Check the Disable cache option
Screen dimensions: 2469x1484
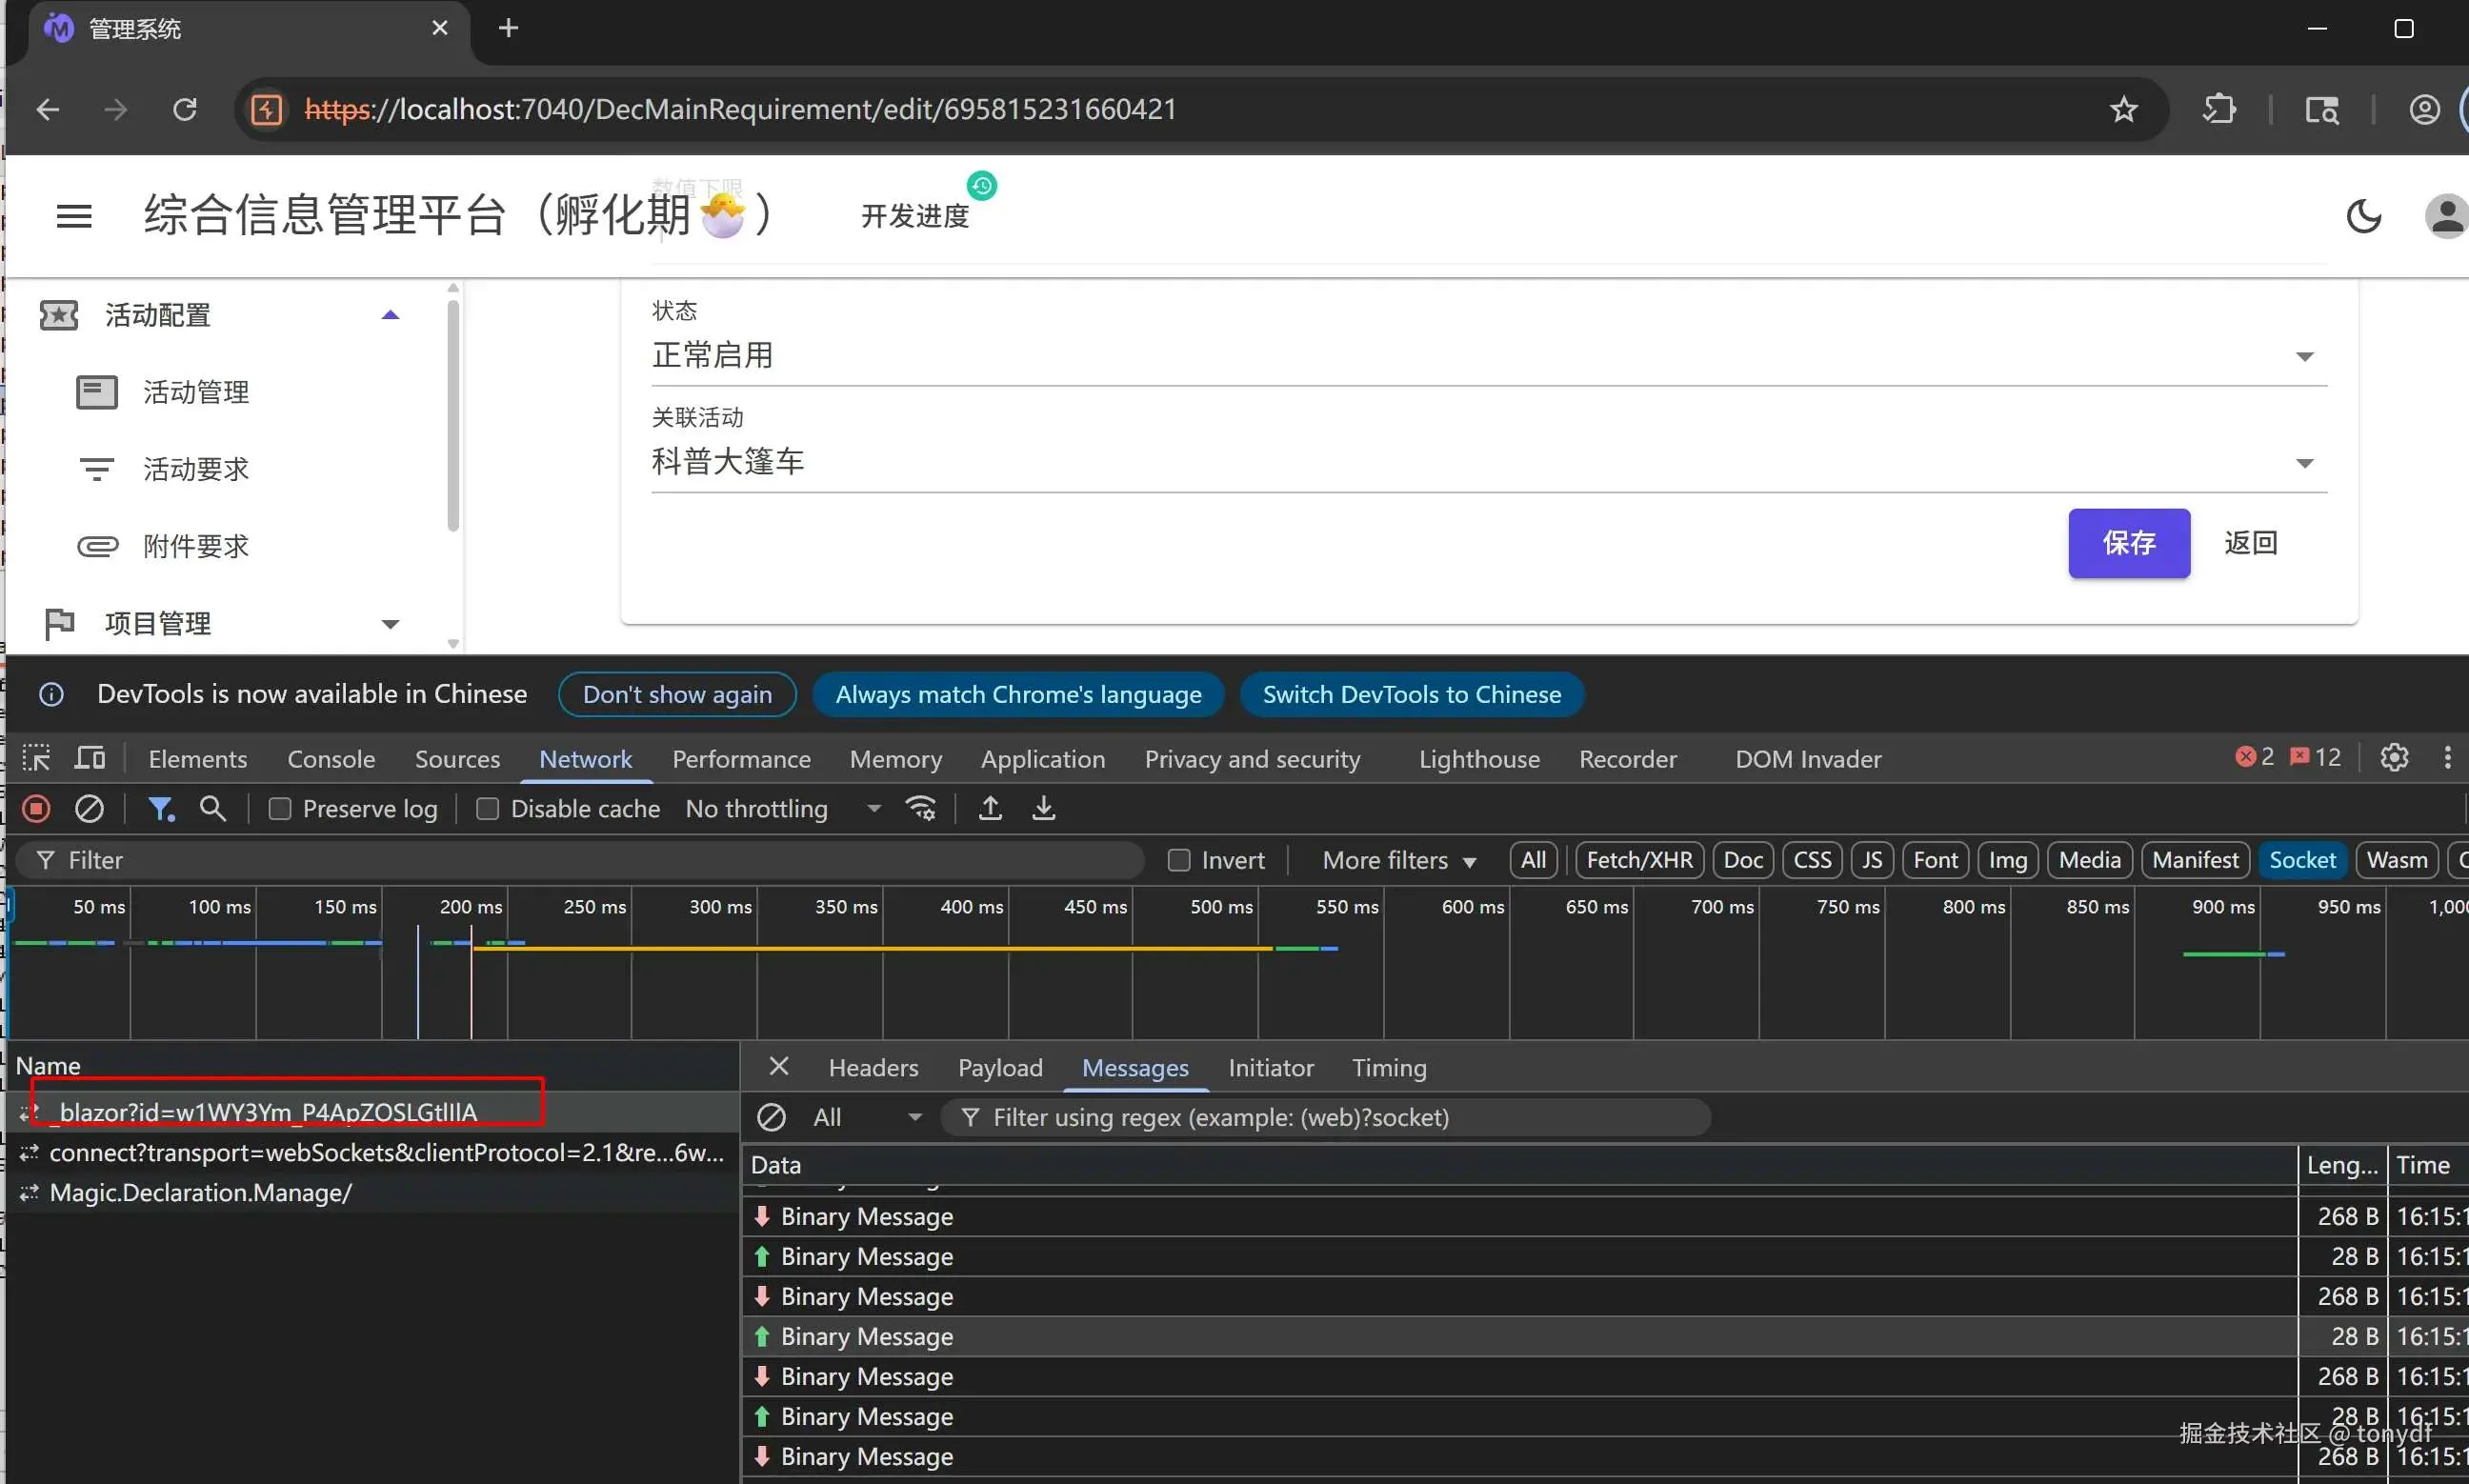pyautogui.click(x=487, y=809)
